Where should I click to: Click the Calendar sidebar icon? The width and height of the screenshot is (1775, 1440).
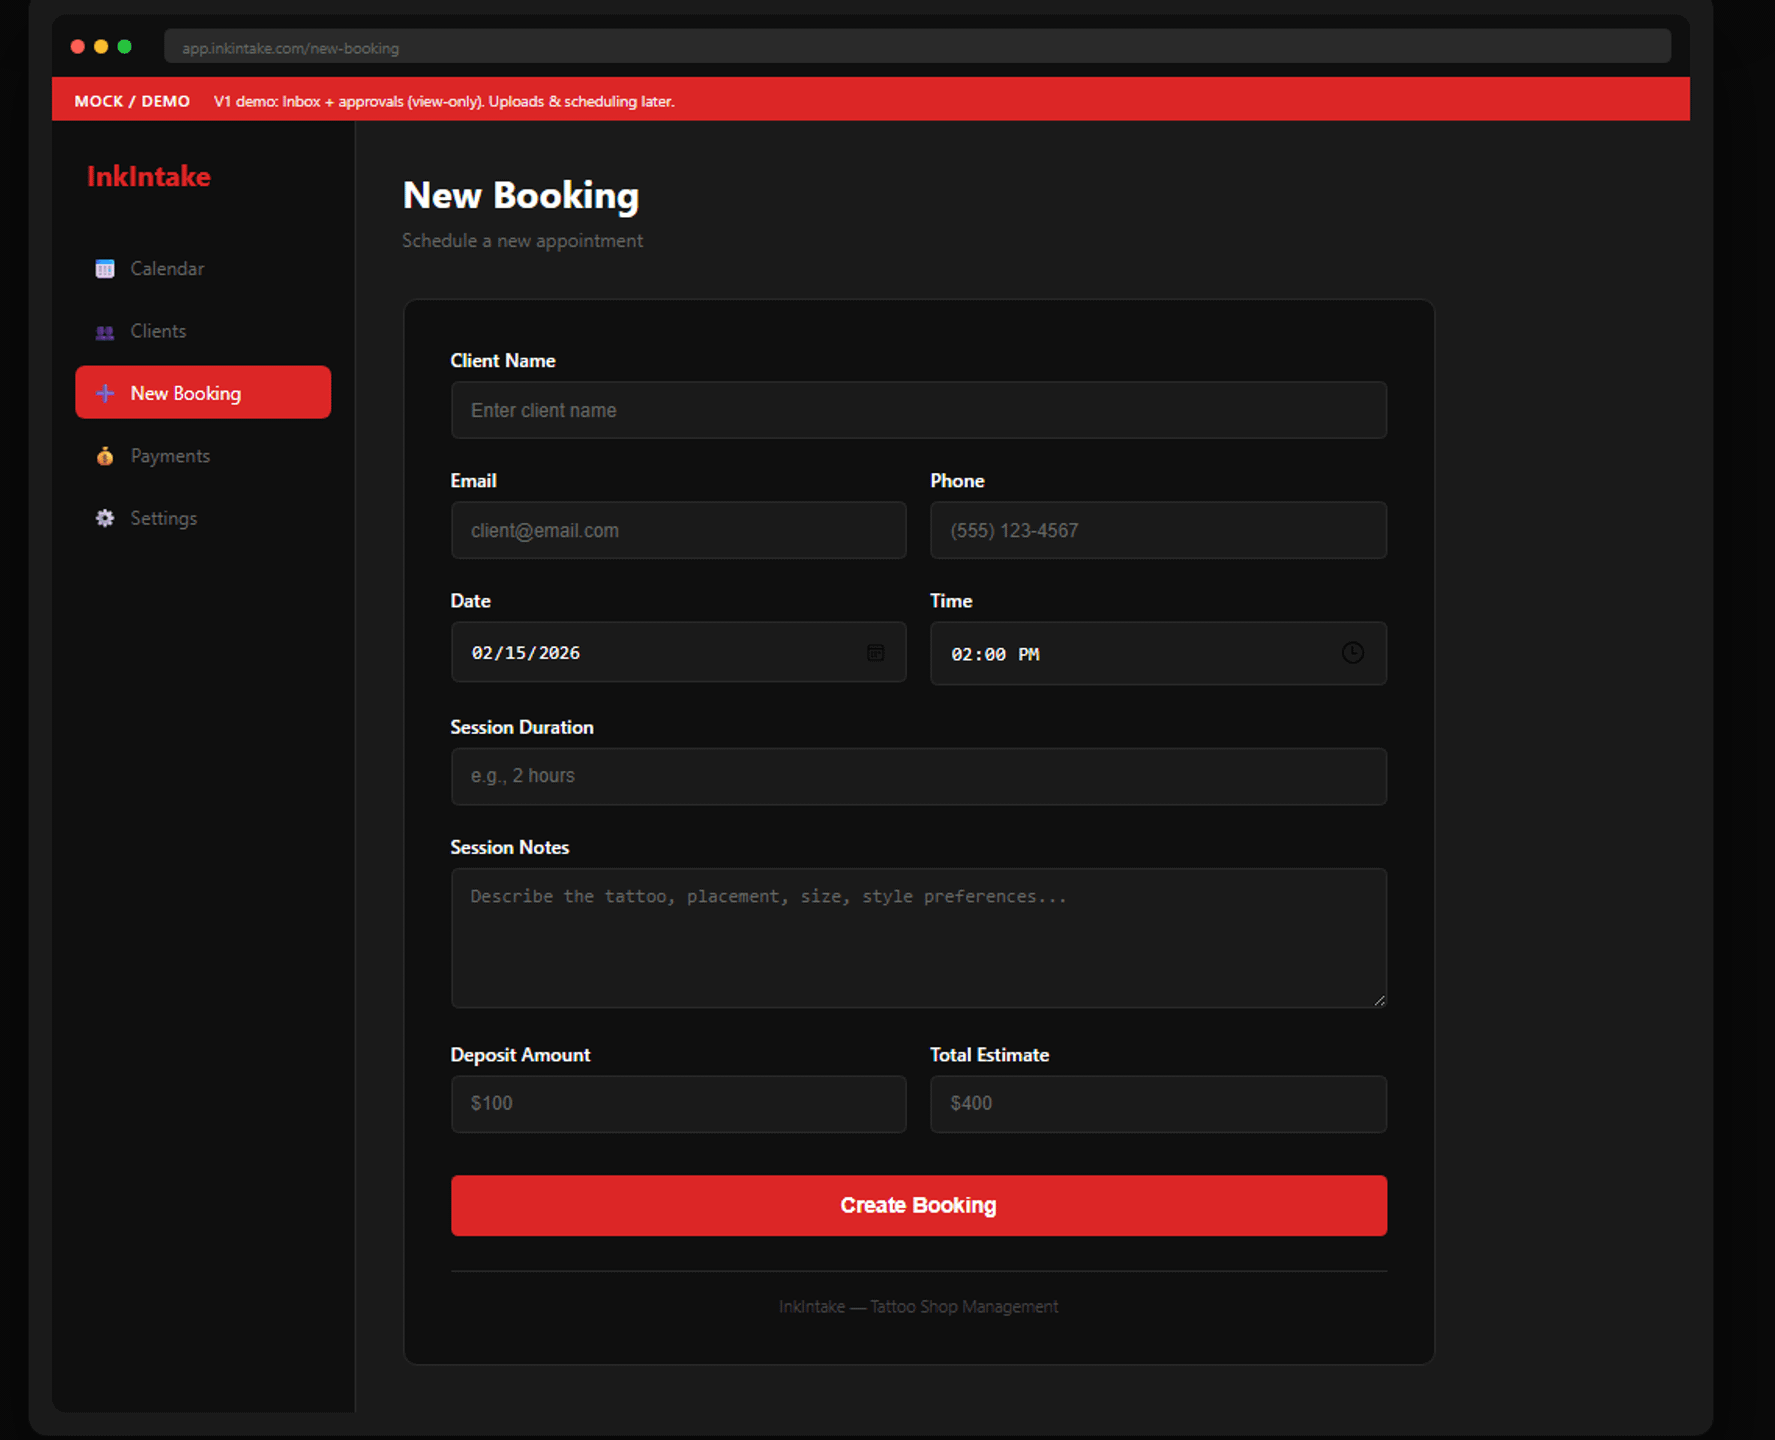pos(104,269)
